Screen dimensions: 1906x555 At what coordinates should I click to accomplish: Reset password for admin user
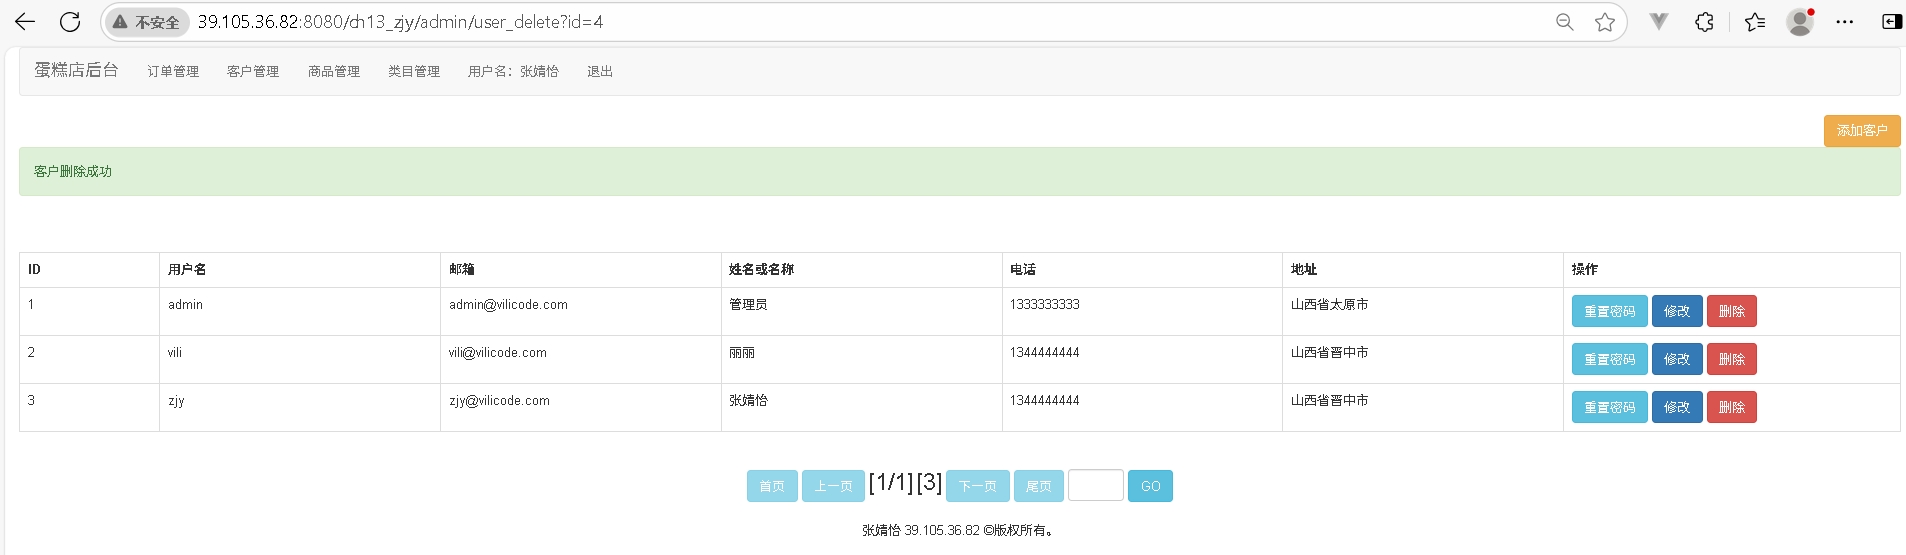pyautogui.click(x=1609, y=311)
